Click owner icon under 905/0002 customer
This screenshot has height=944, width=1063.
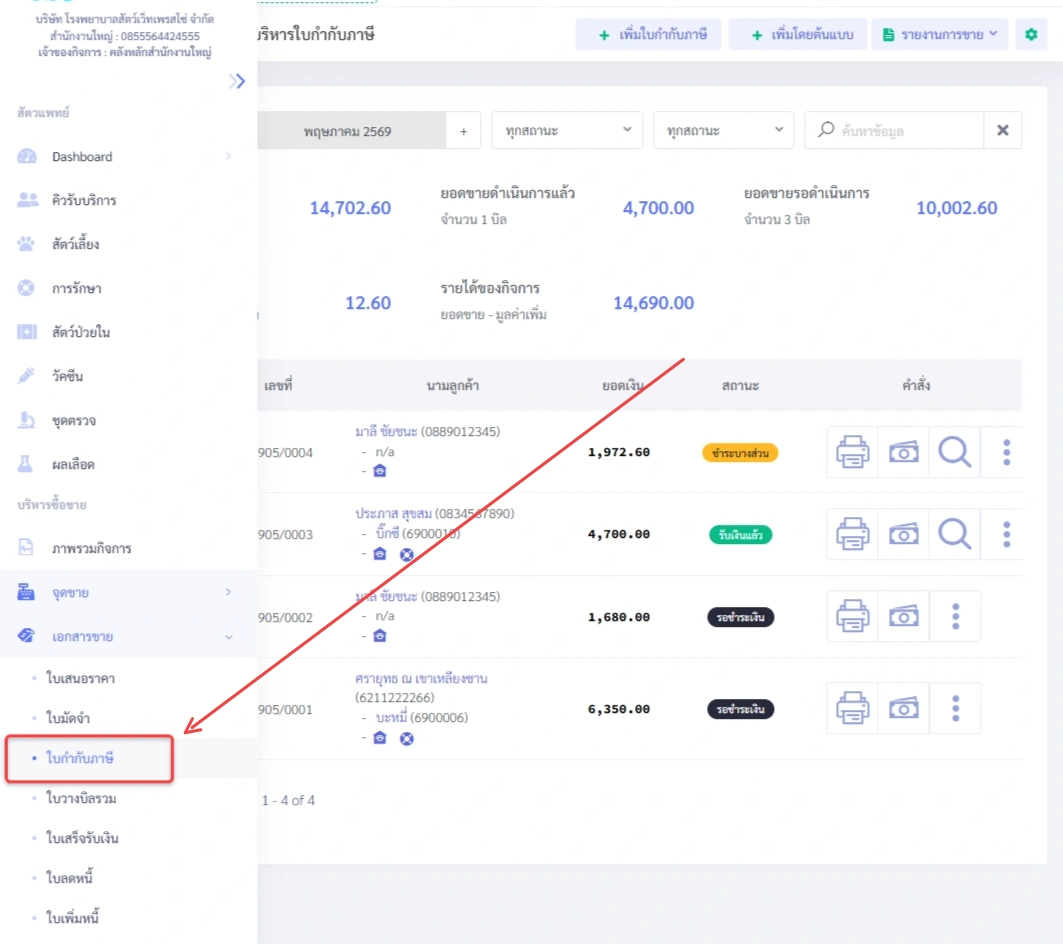pos(380,636)
